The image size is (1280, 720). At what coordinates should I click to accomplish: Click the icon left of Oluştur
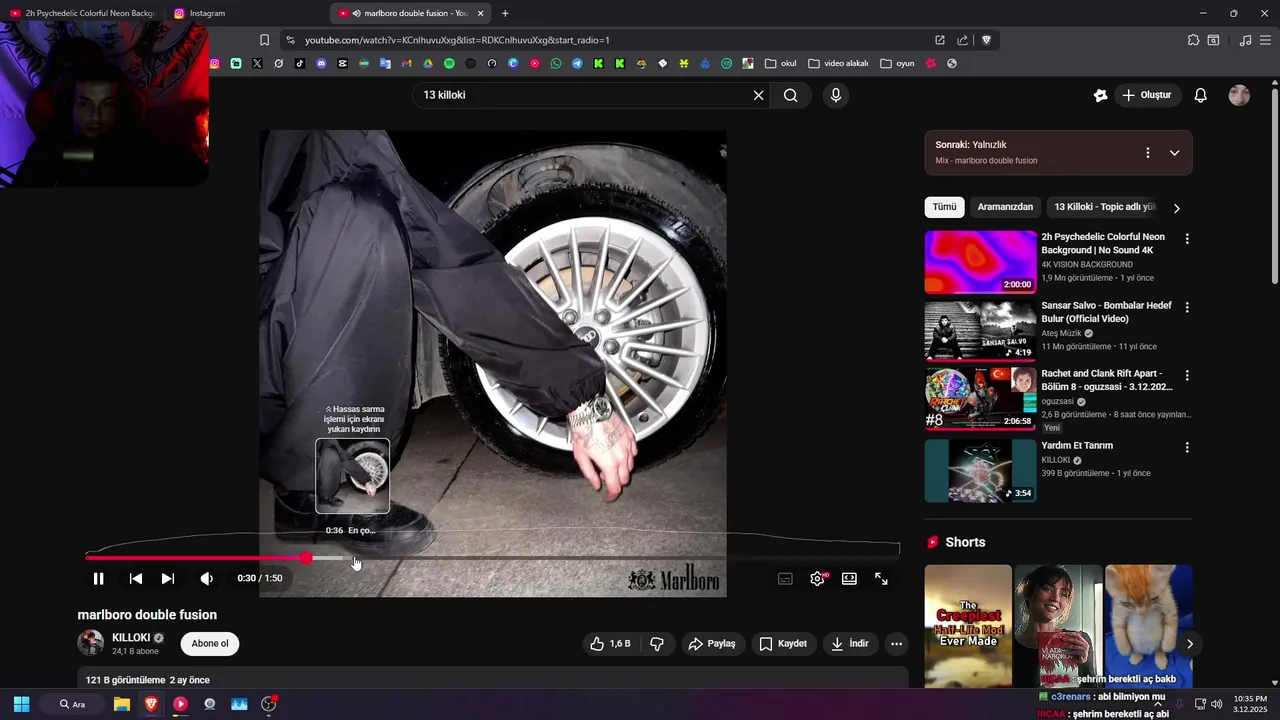pyautogui.click(x=1101, y=95)
